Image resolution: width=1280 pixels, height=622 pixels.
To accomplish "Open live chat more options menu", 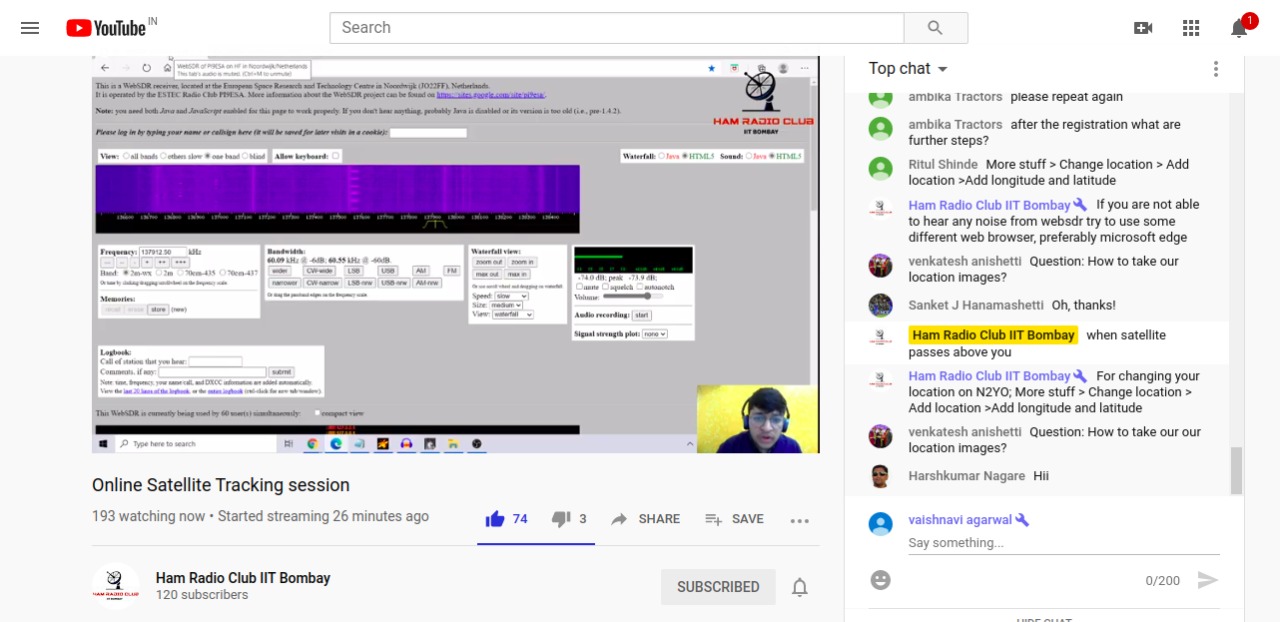I will [1216, 69].
